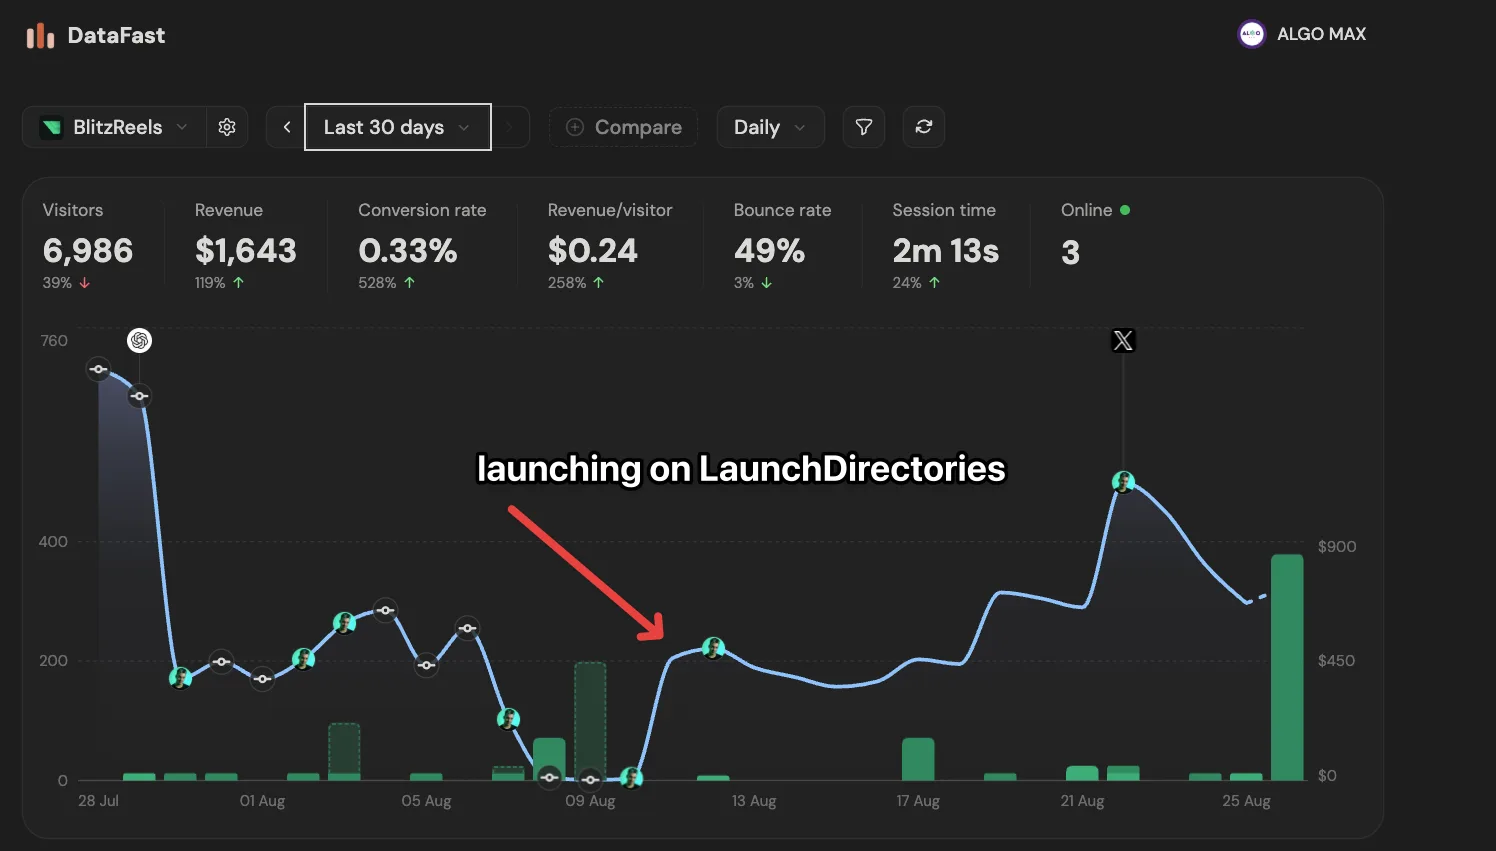Go to previous period with left chevron

point(287,127)
